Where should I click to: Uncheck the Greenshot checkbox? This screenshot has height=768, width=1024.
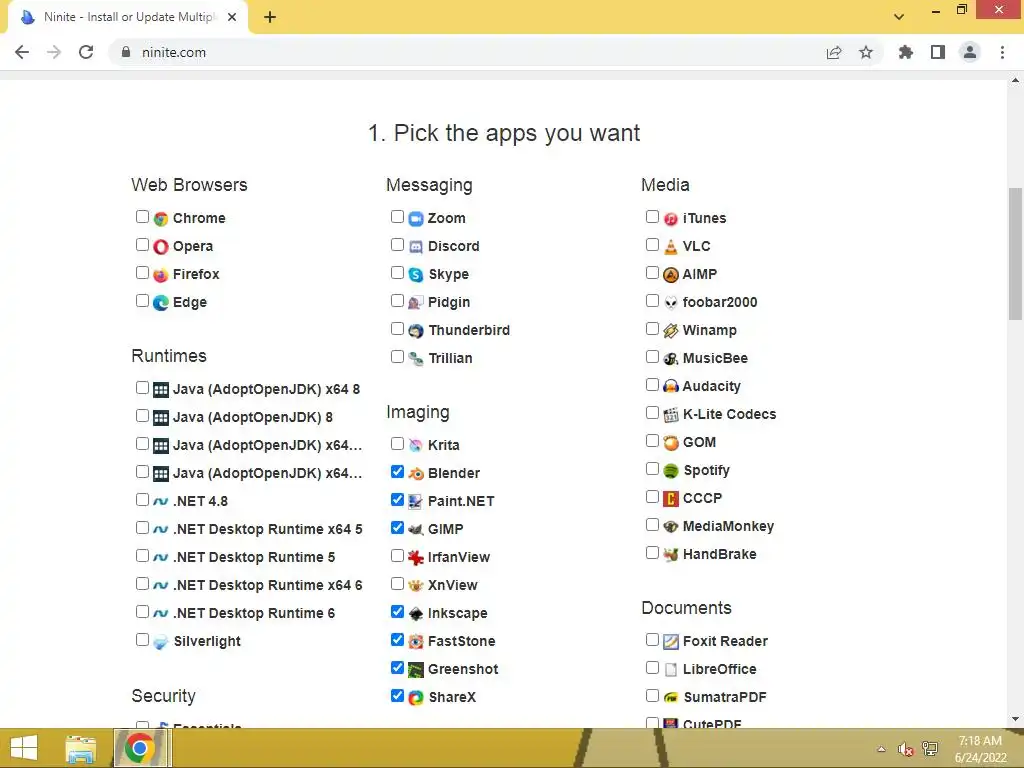tap(397, 668)
